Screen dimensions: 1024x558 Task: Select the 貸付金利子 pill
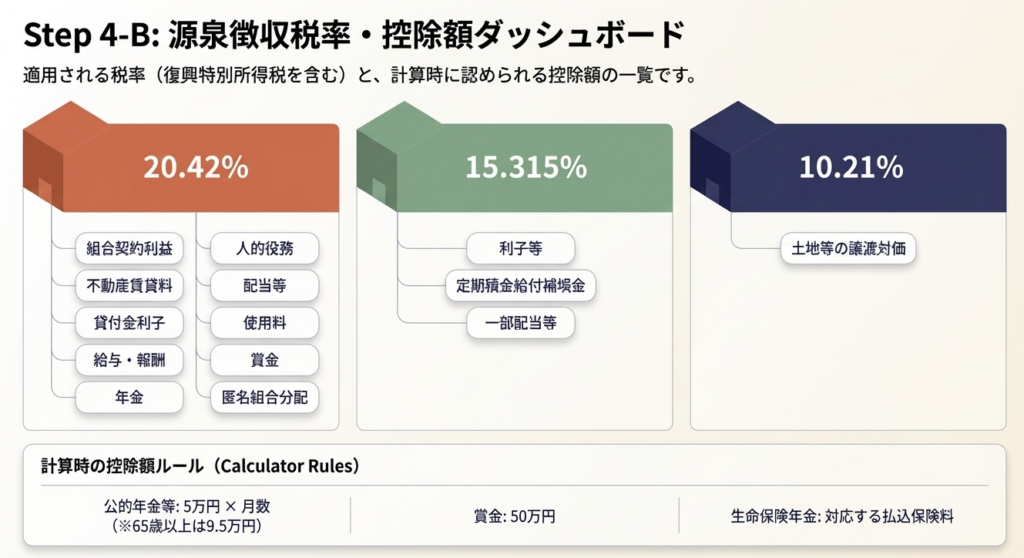click(x=130, y=323)
